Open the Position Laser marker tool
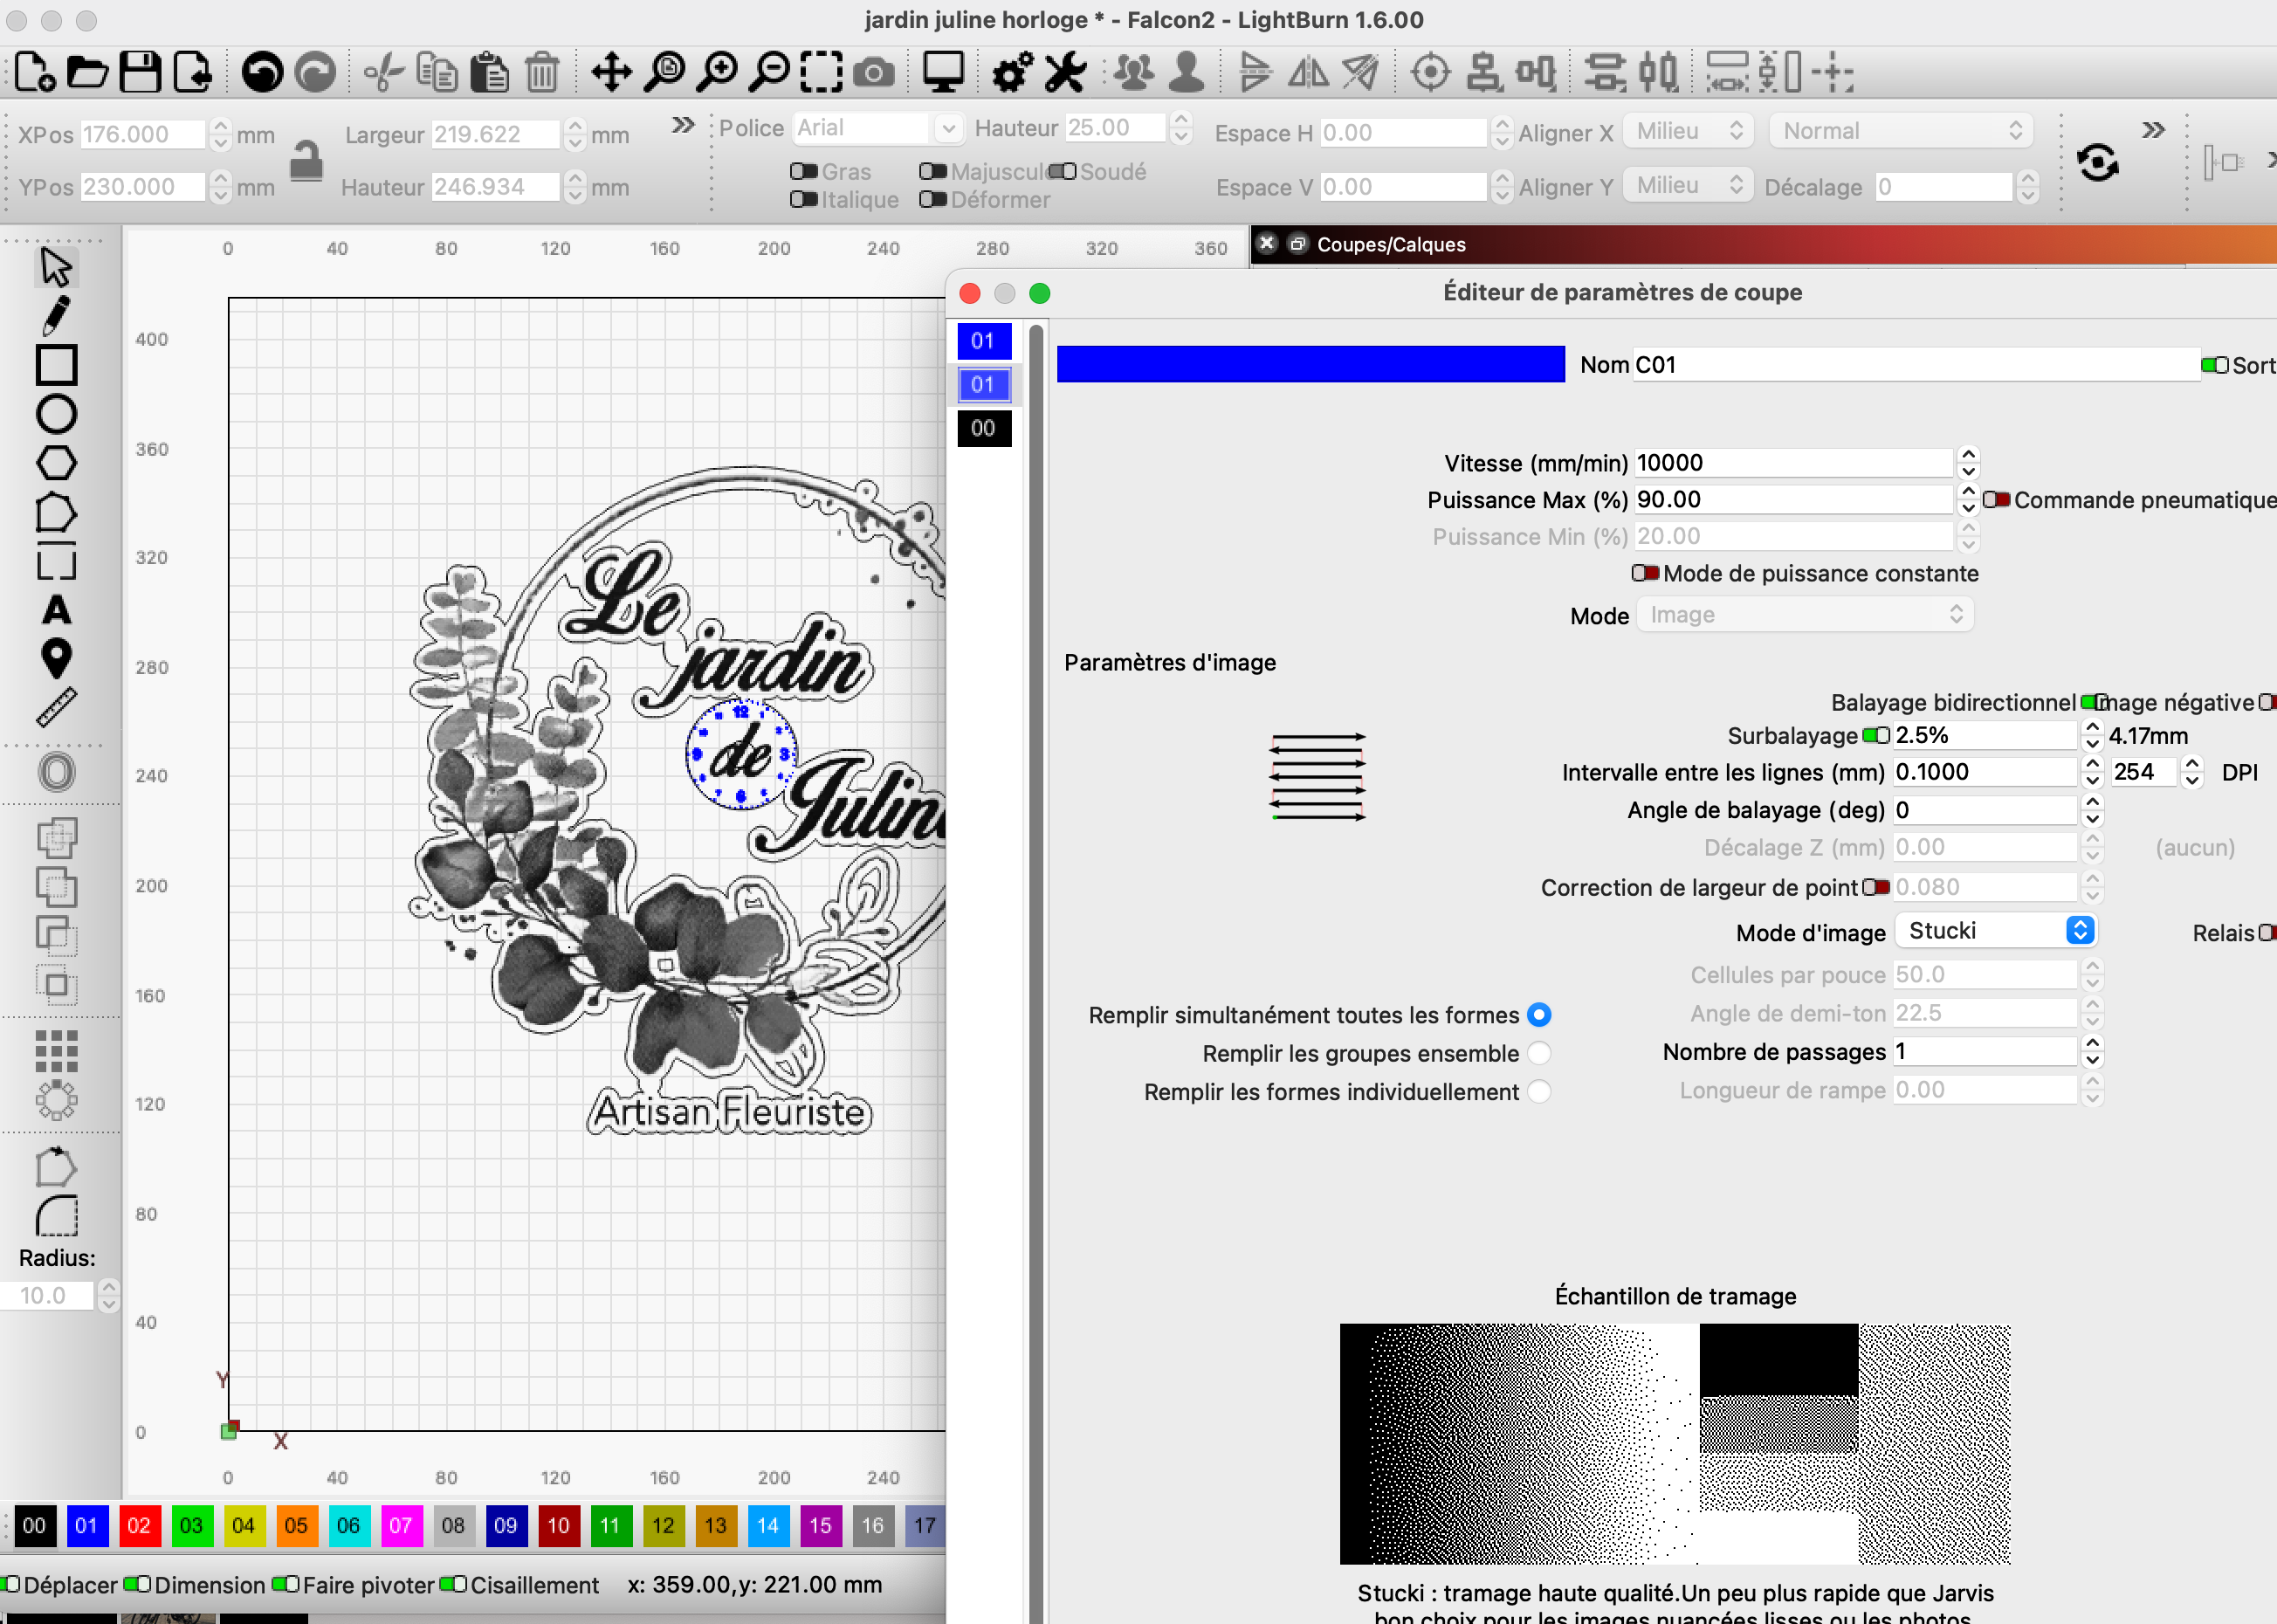 coord(56,658)
